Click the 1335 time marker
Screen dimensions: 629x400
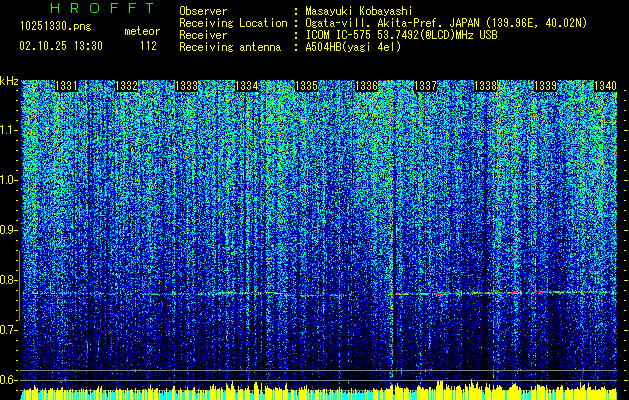pos(306,86)
